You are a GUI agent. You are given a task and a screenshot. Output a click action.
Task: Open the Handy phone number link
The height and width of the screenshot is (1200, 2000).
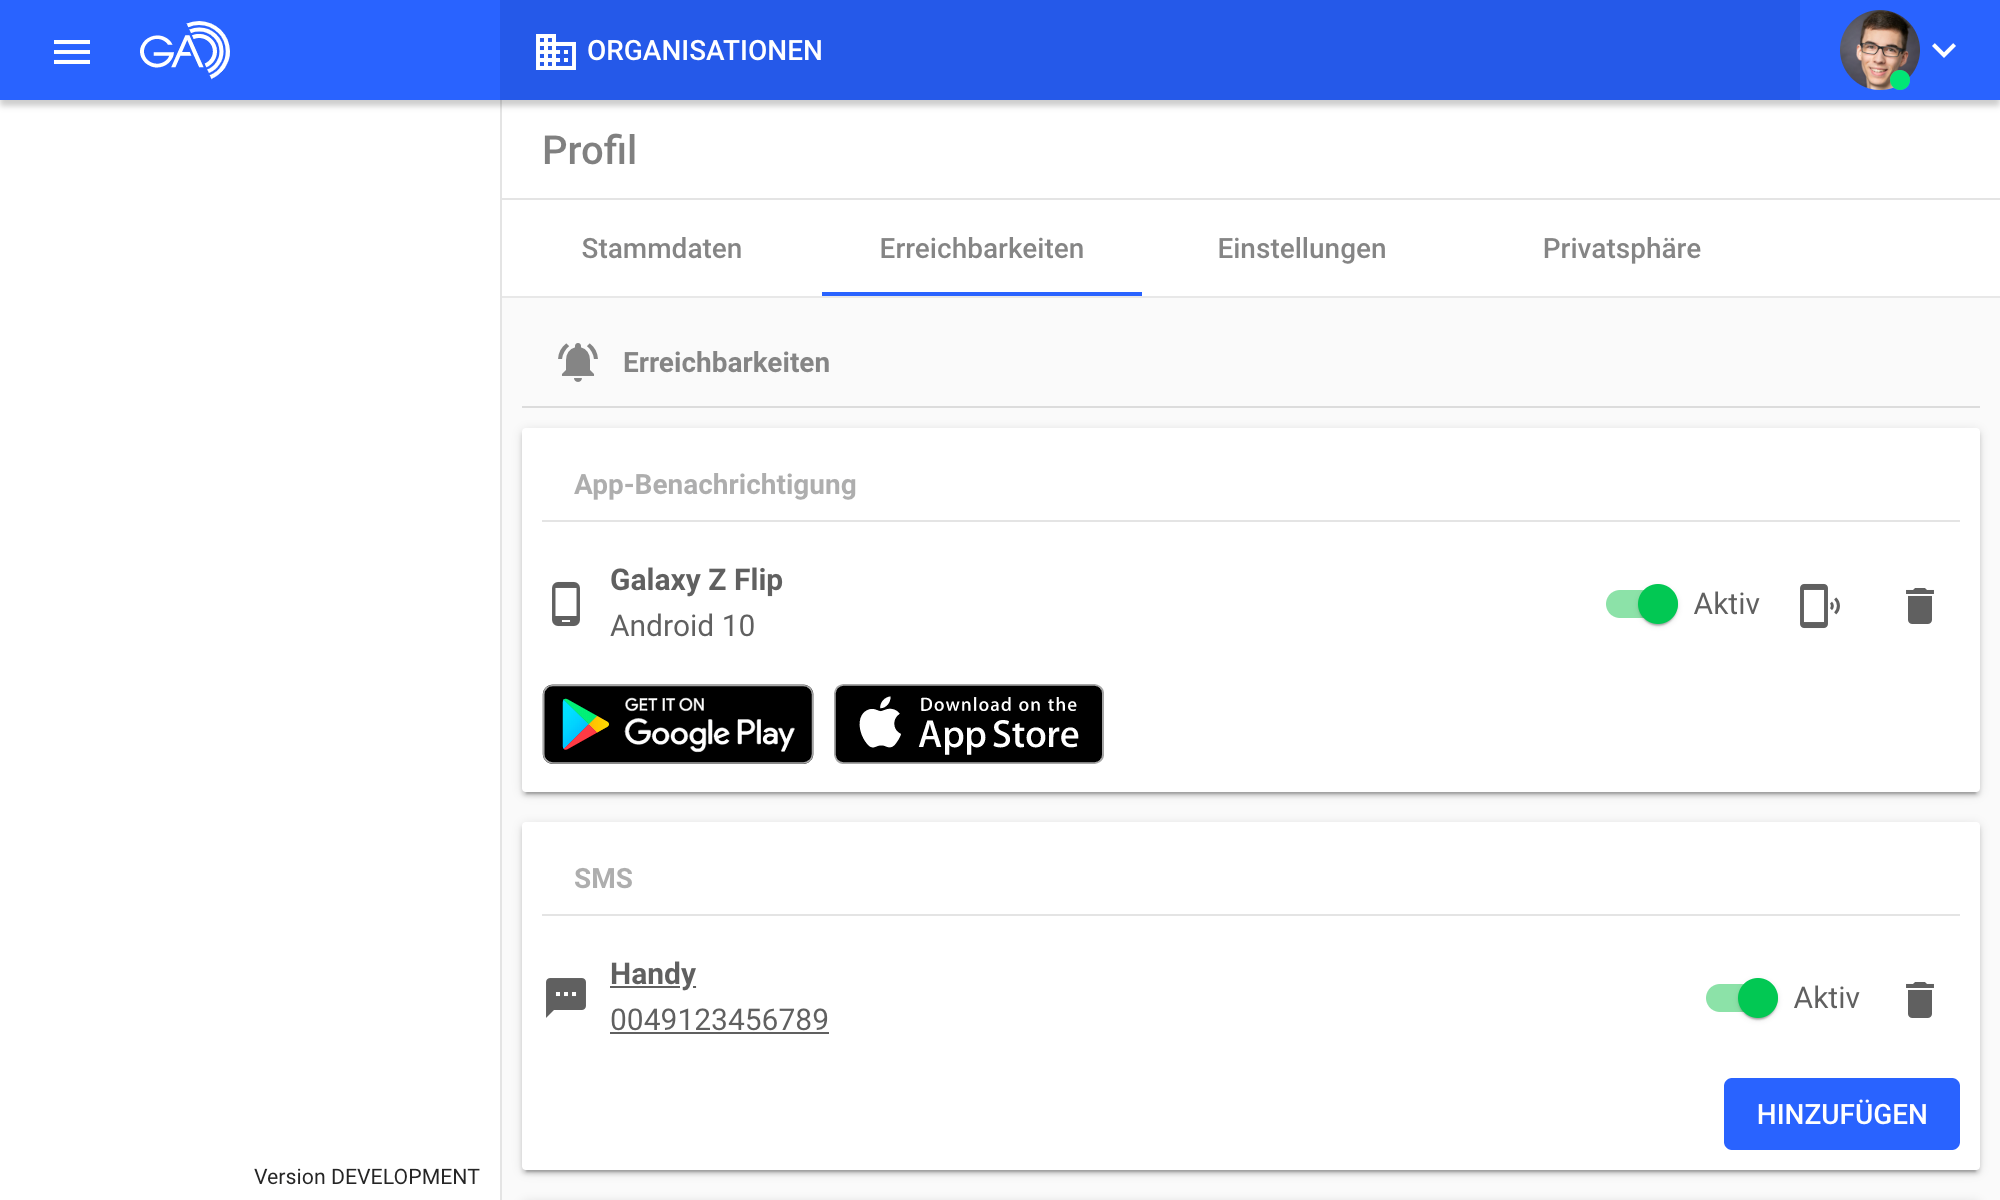pos(719,1019)
